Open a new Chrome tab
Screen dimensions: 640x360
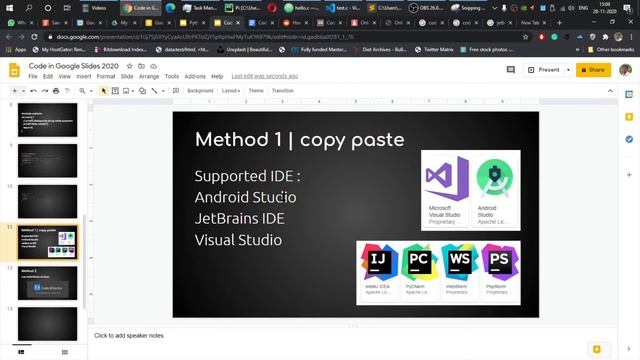click(x=559, y=23)
